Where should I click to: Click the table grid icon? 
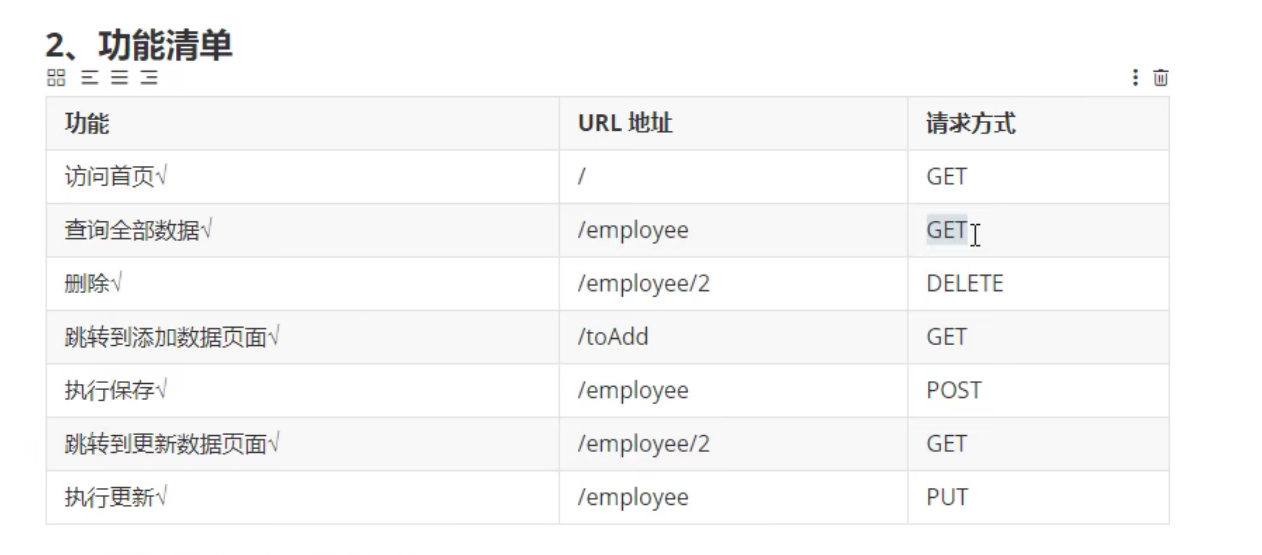(56, 77)
